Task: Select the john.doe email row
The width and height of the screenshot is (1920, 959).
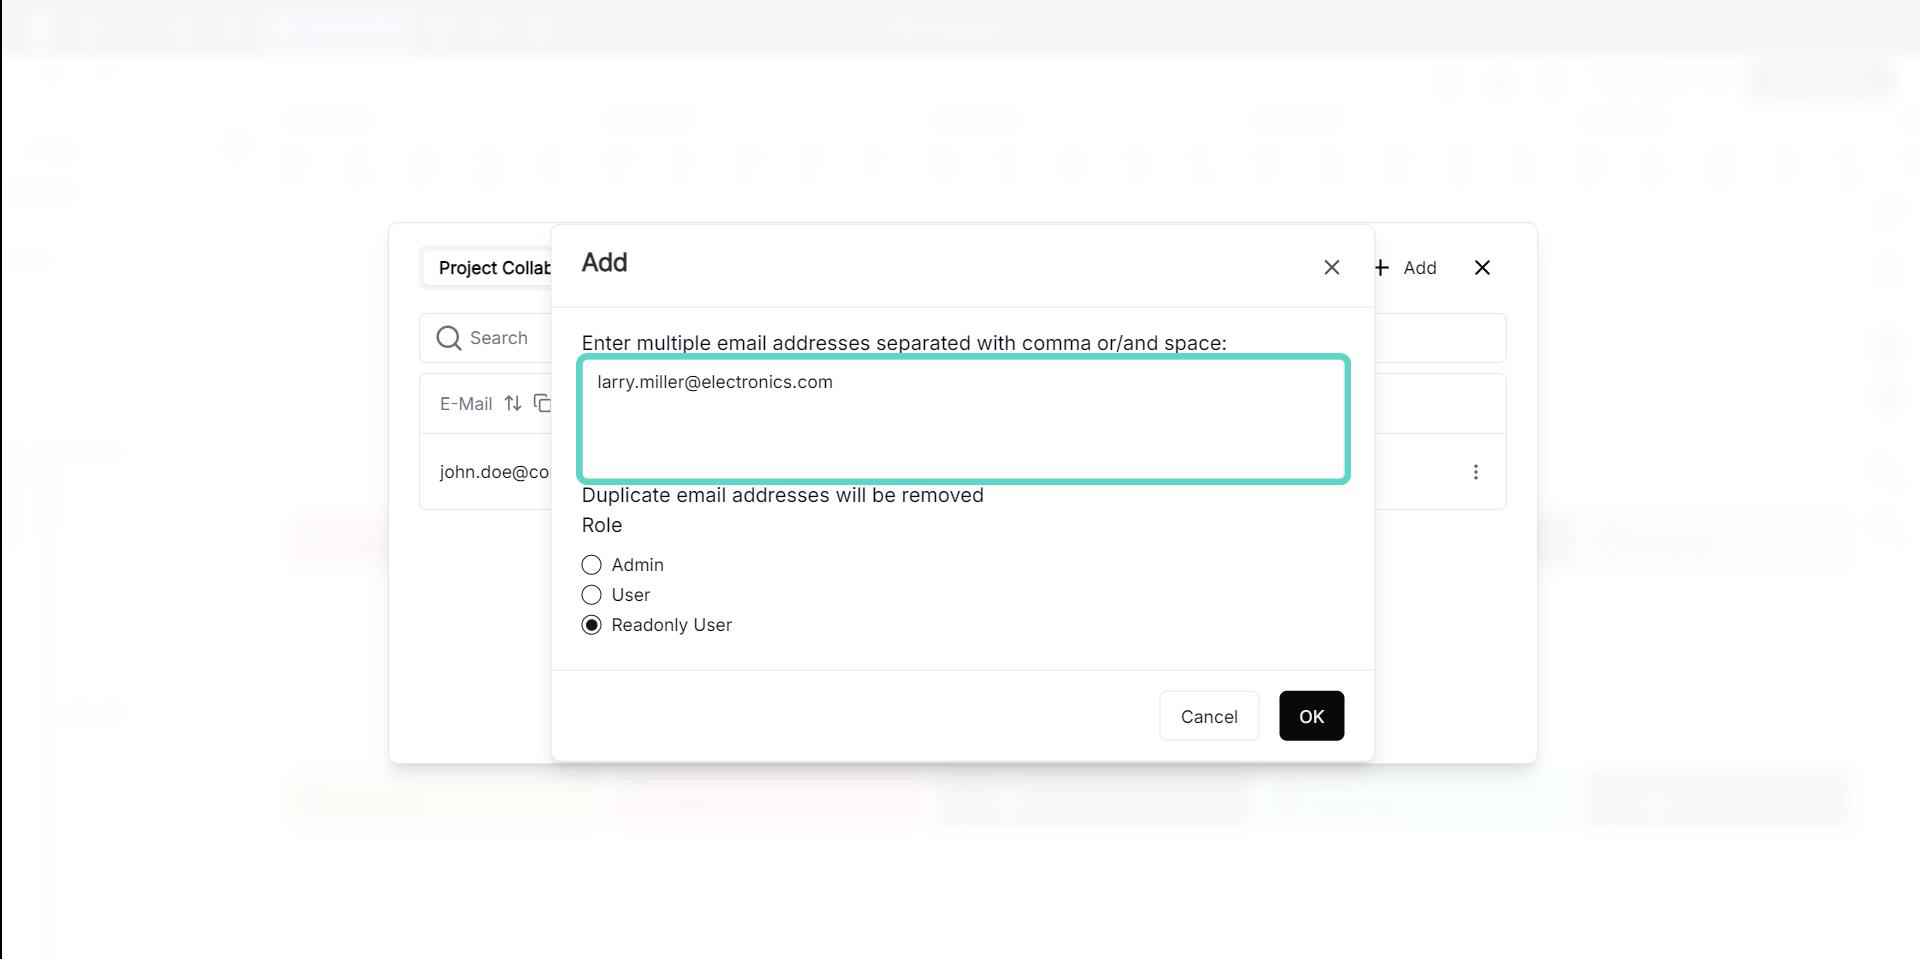Action: 494,472
